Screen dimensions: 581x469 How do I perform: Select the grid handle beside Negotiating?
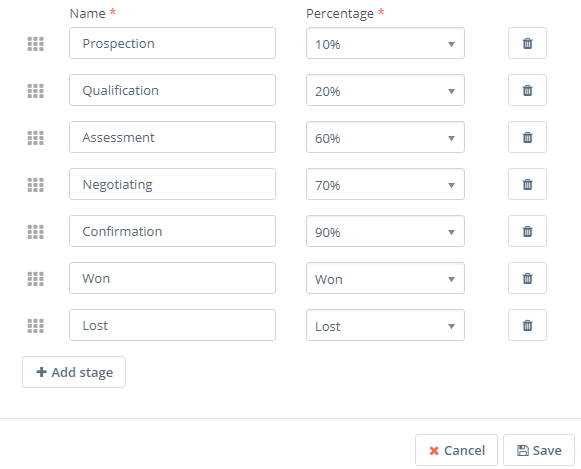[x=36, y=185]
